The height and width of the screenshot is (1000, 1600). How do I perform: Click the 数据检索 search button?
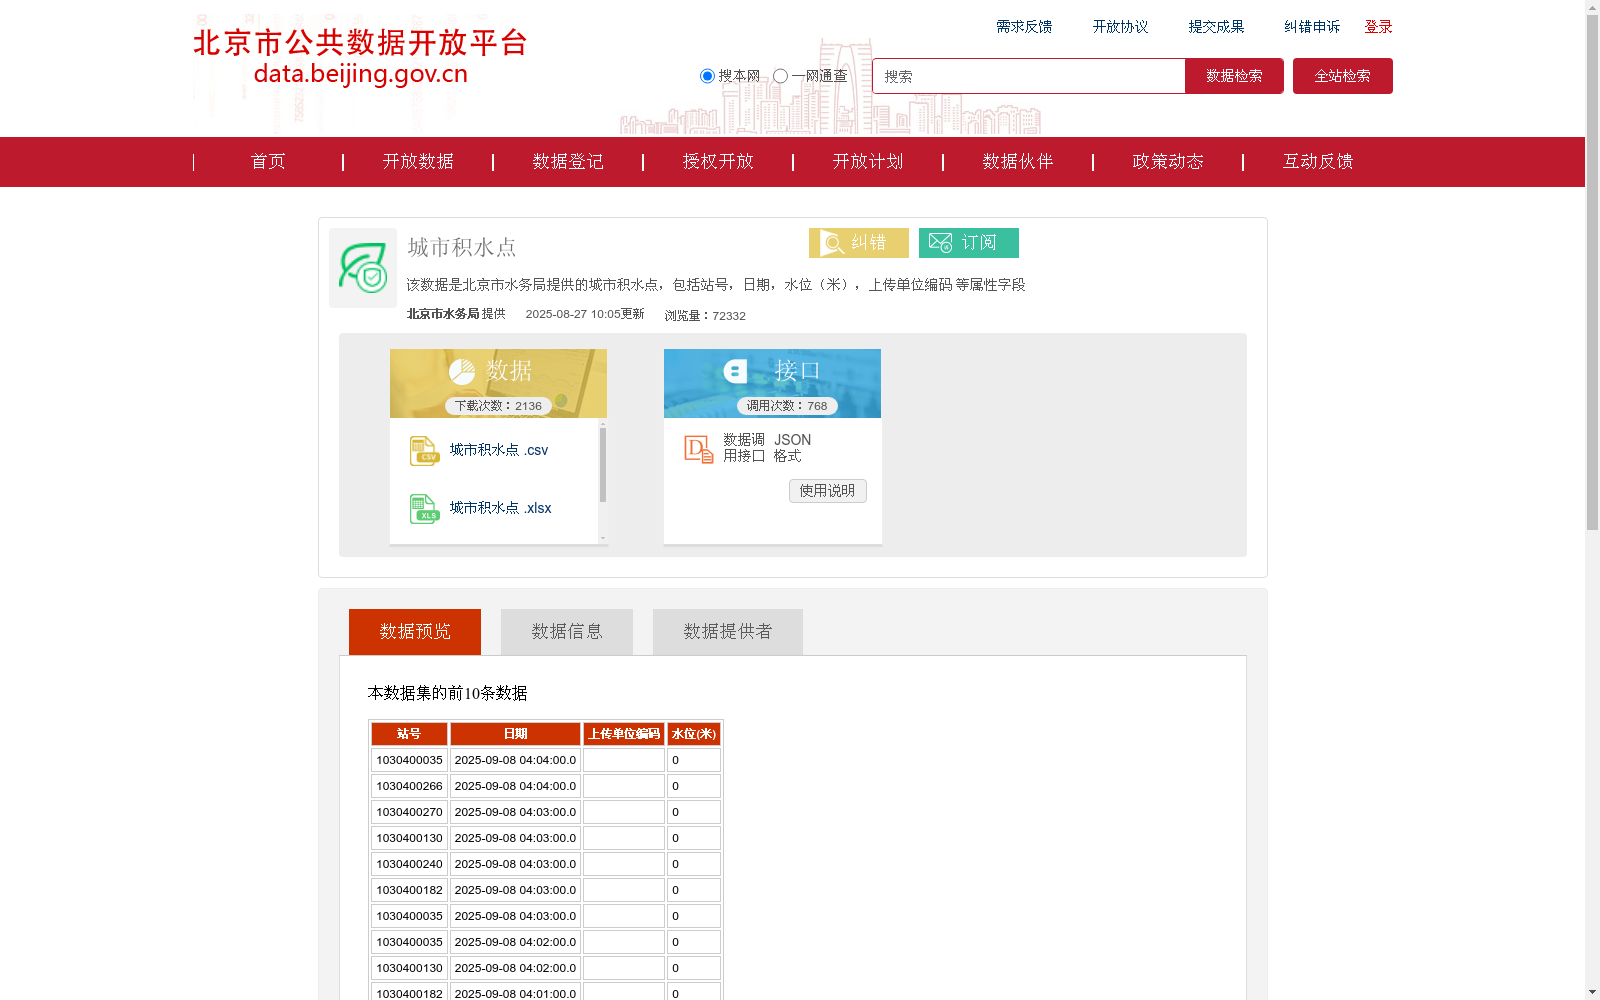(1234, 76)
